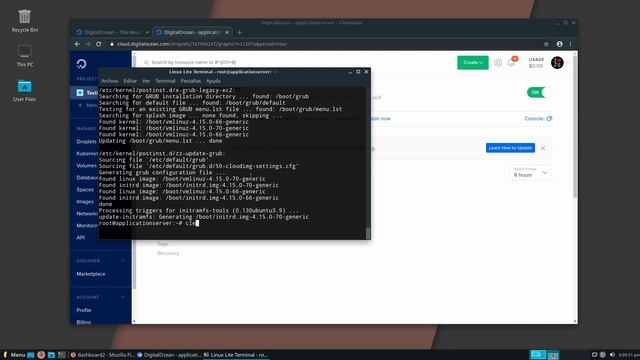Image resolution: width=640 pixels, height=360 pixels.
Task: Open the User Files desktop folder
Action: [24, 90]
